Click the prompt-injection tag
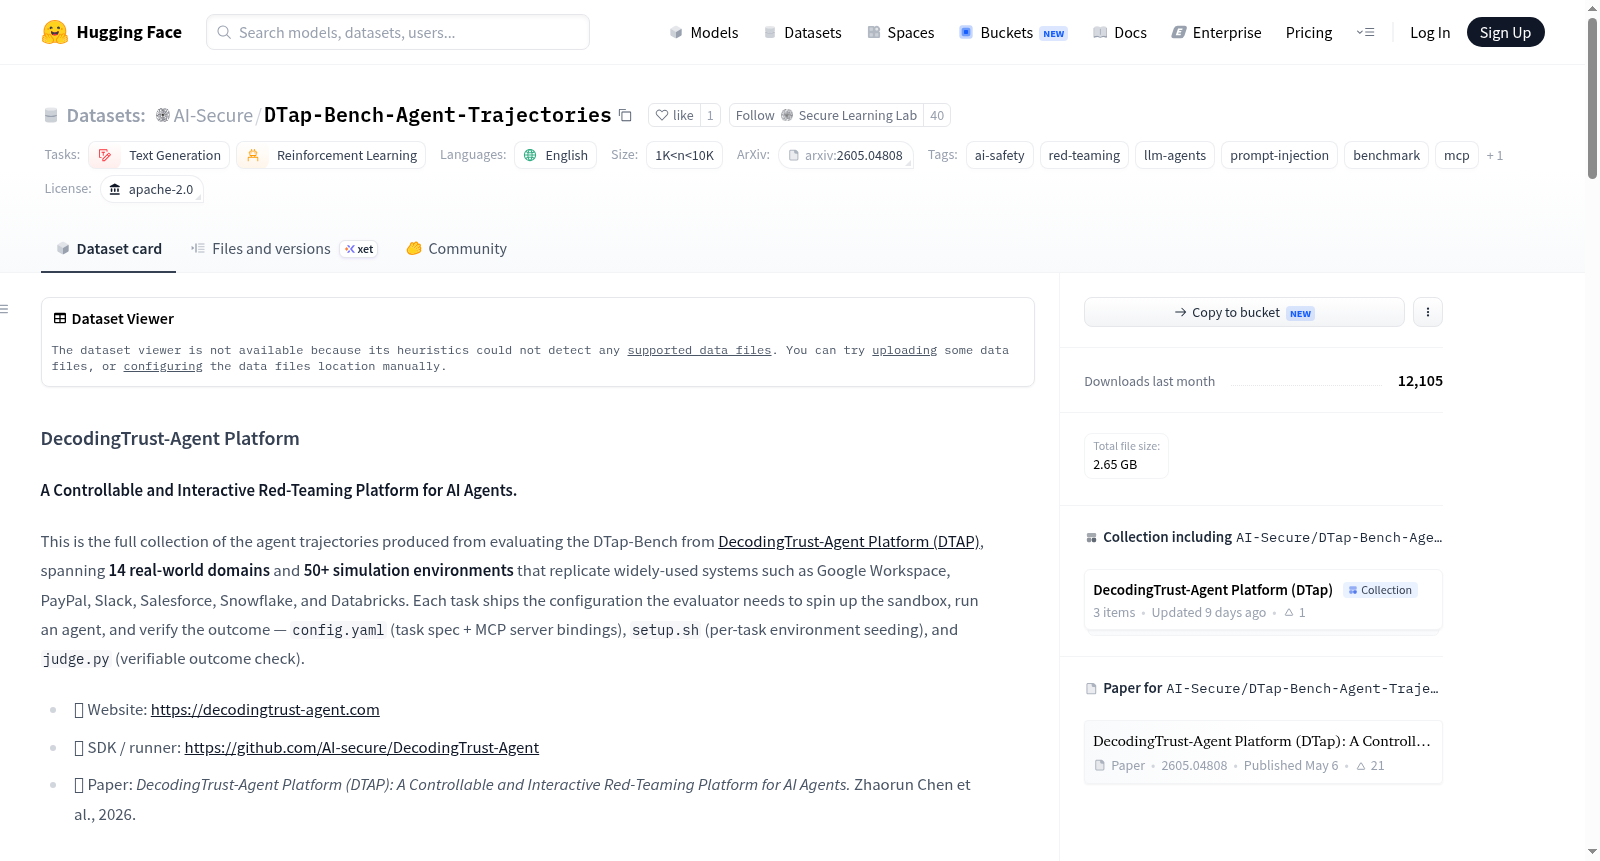 [1279, 155]
